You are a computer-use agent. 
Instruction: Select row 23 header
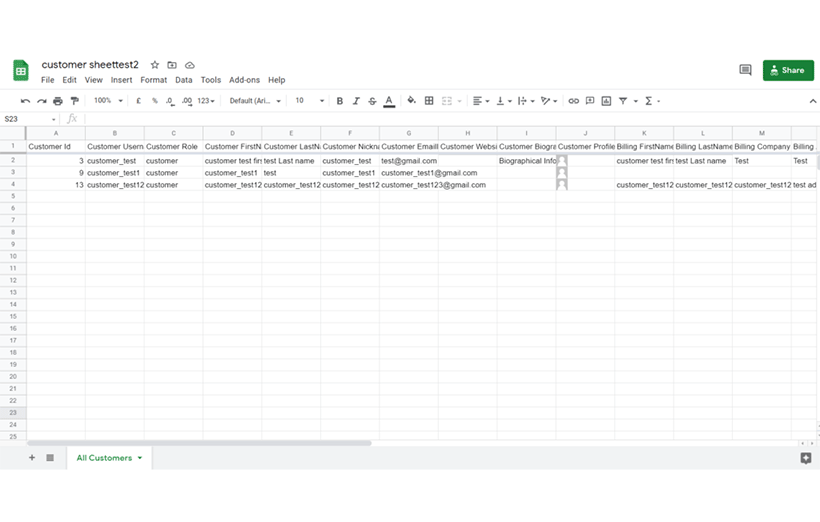point(13,413)
